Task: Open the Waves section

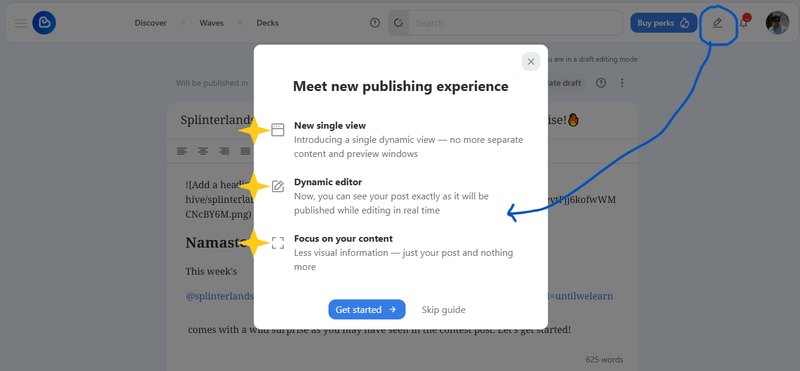Action: coord(211,23)
